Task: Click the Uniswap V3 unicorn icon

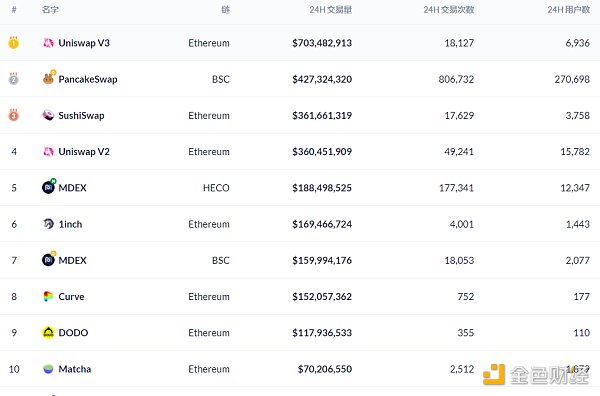Action: pyautogui.click(x=48, y=43)
